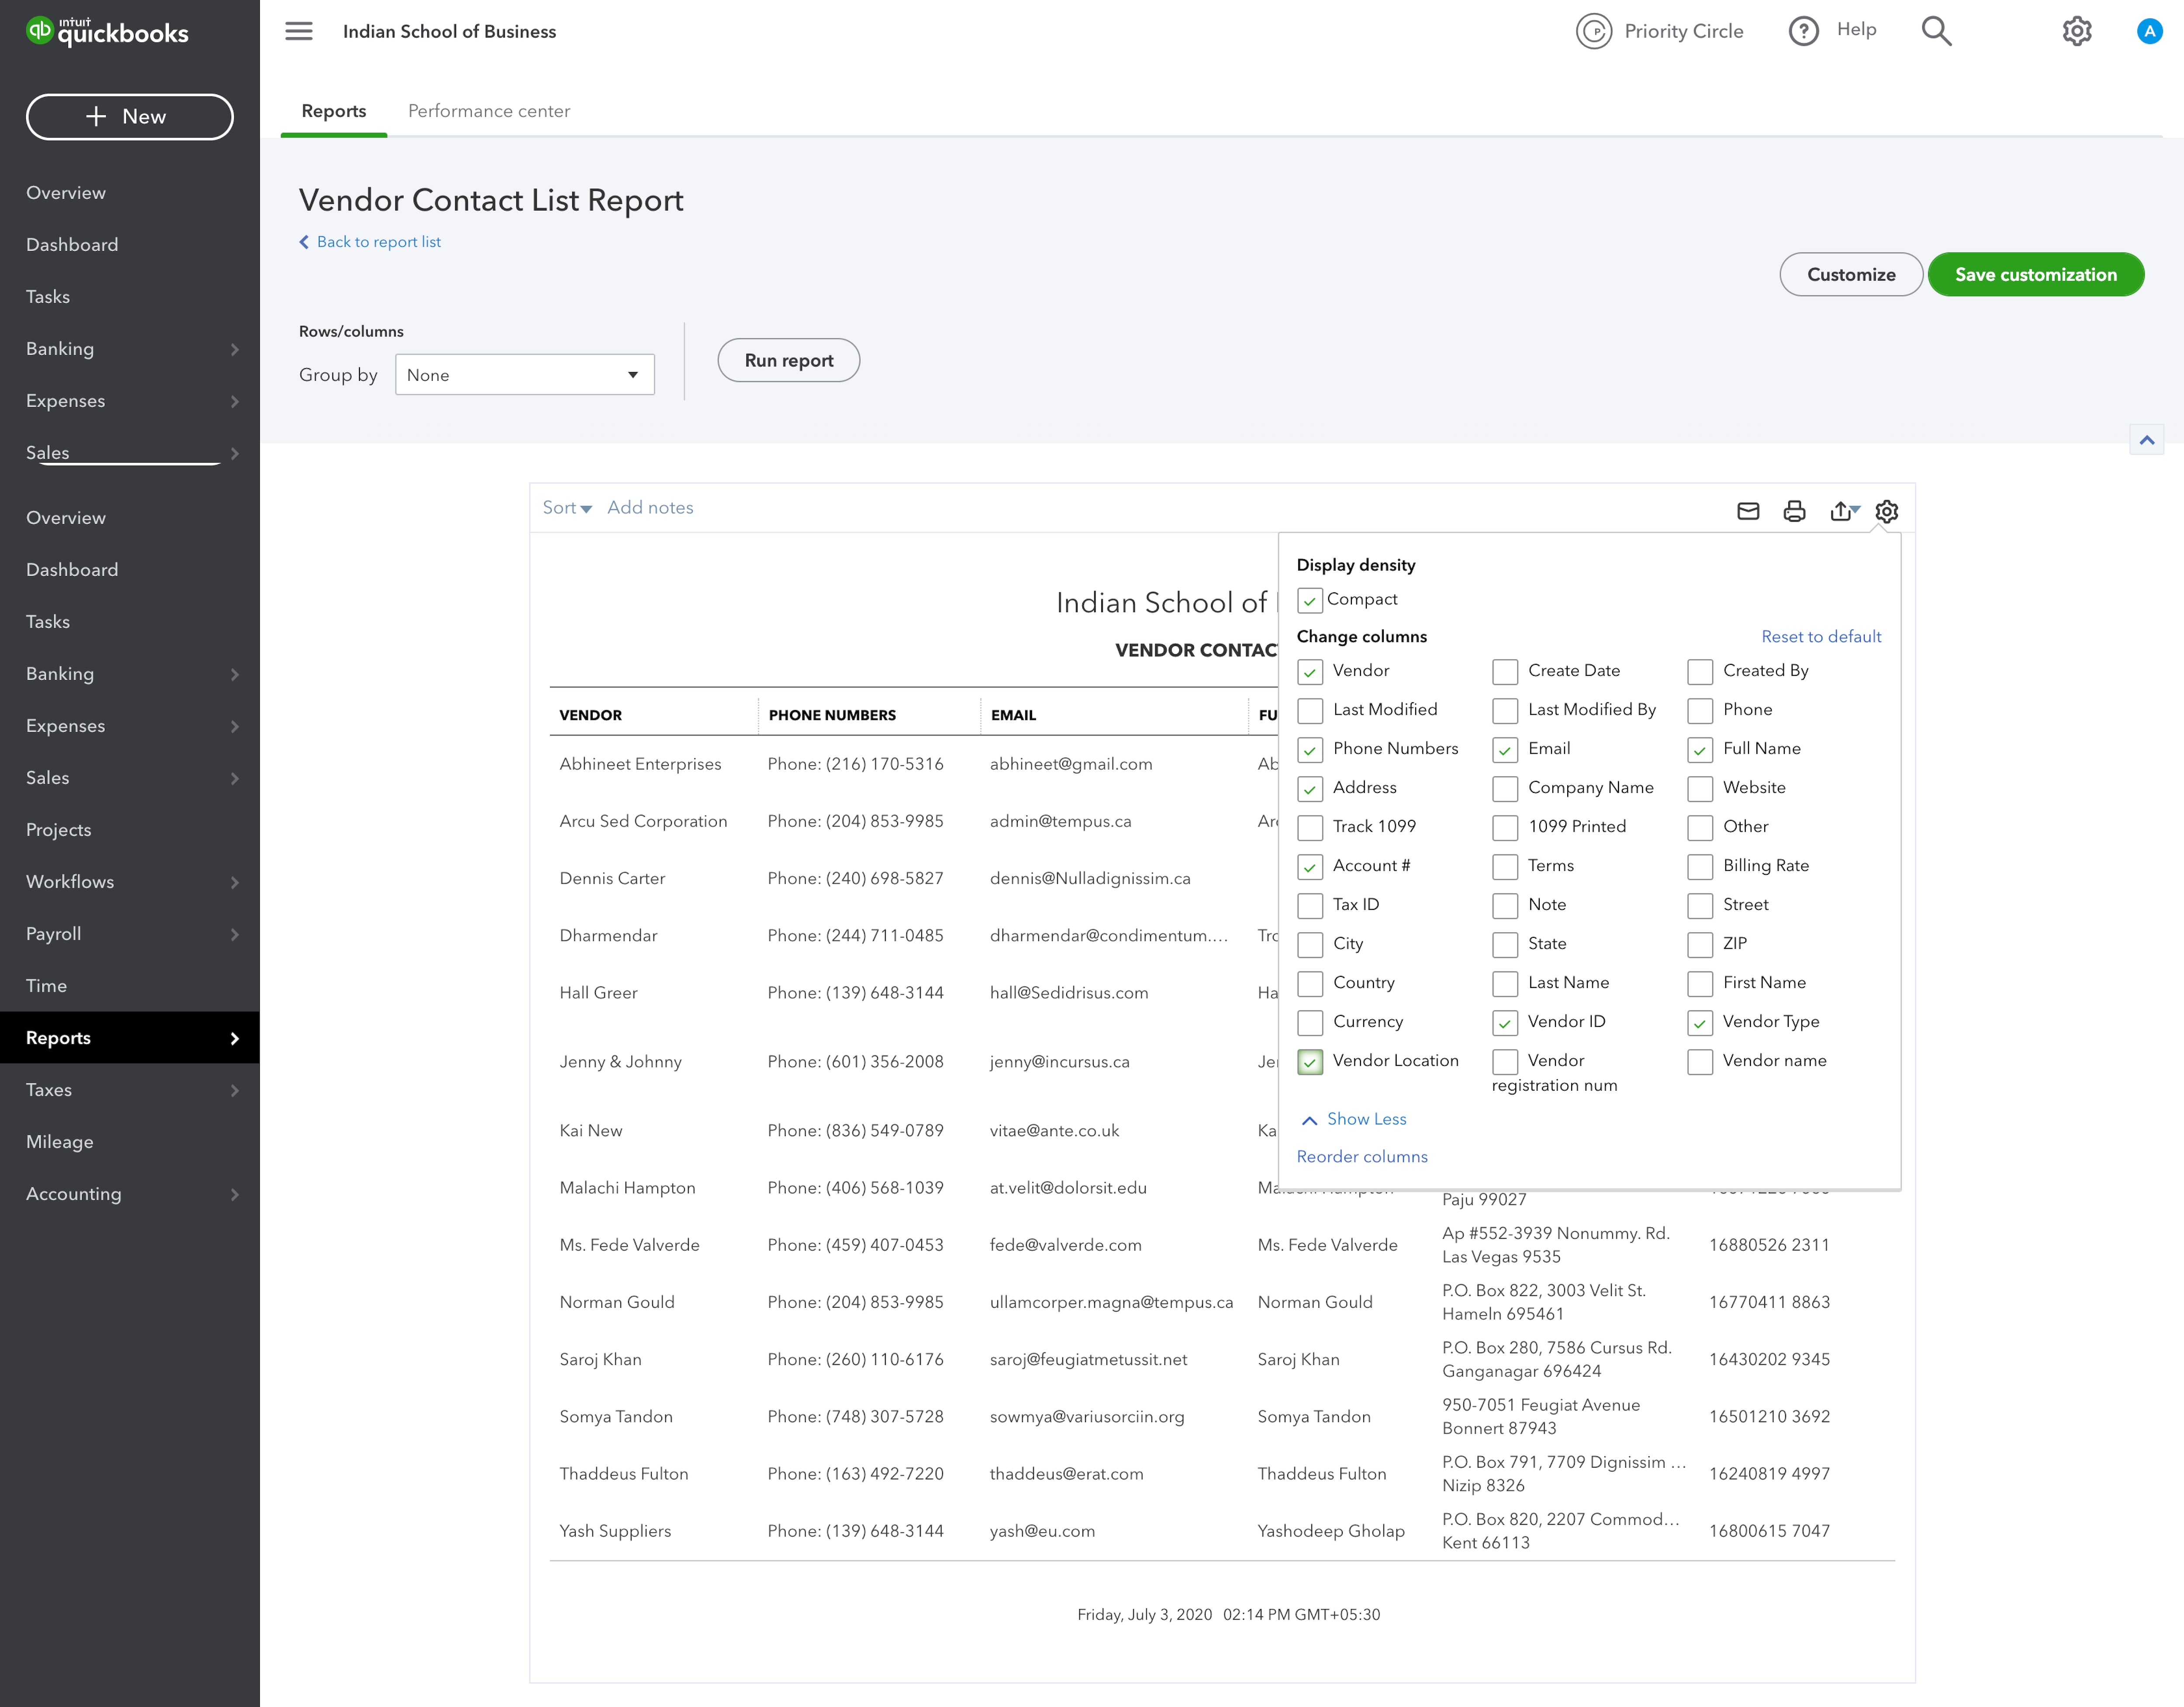2184x1707 pixels.
Task: Go back to report list
Action: pos(370,242)
